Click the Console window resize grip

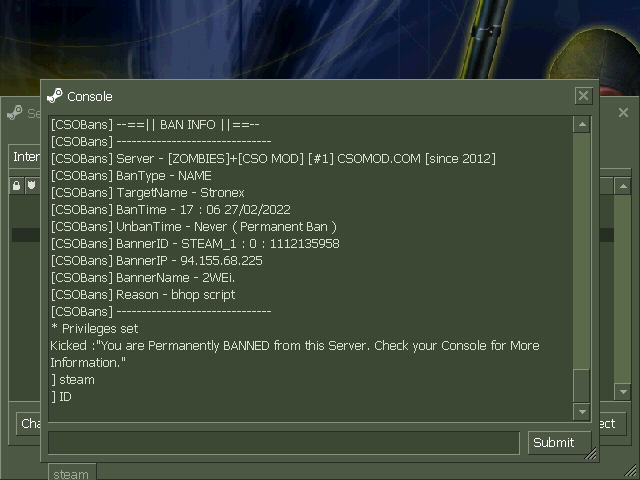tap(591, 453)
